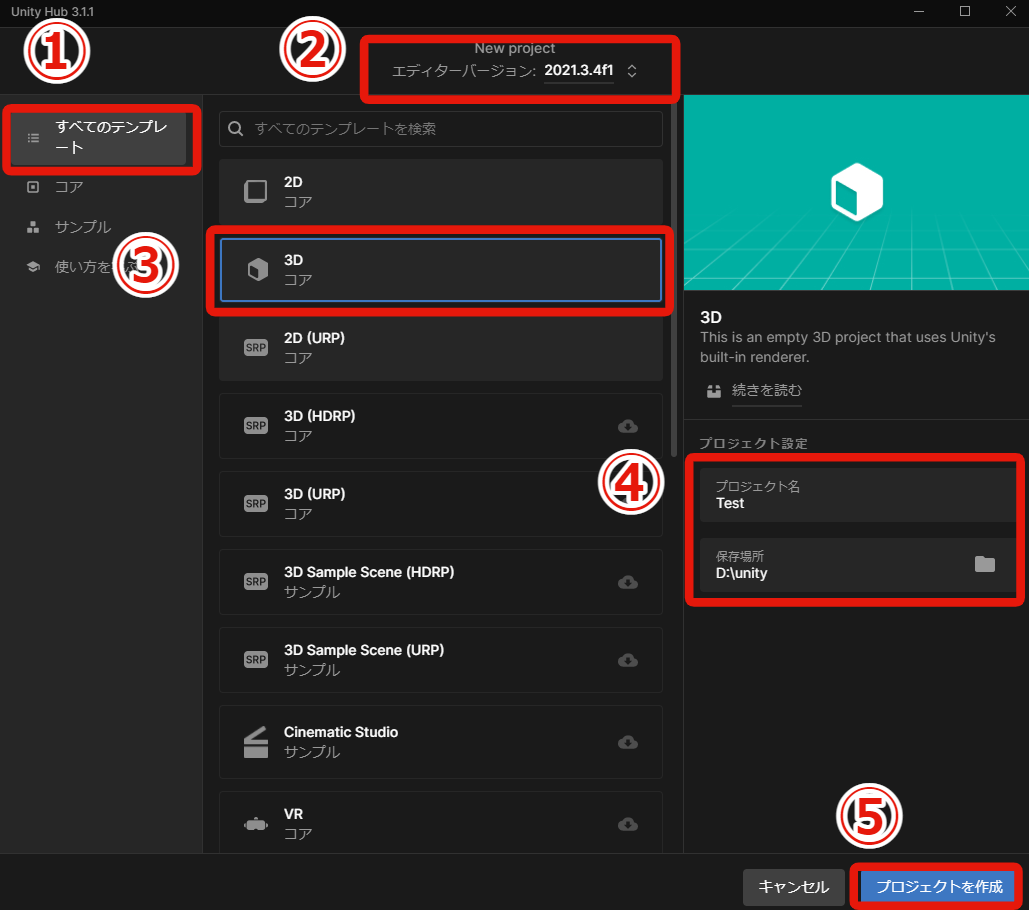Viewport: 1029px width, 910px height.
Task: Choose the Cinematic Studio template
Action: click(x=441, y=742)
